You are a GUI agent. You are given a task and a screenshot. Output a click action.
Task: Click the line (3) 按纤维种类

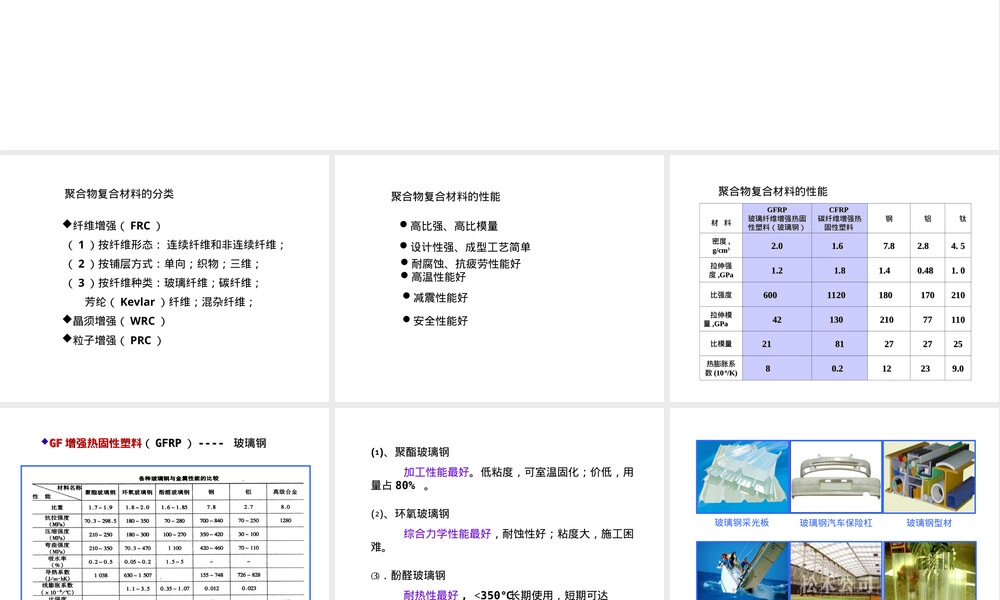pos(163,282)
